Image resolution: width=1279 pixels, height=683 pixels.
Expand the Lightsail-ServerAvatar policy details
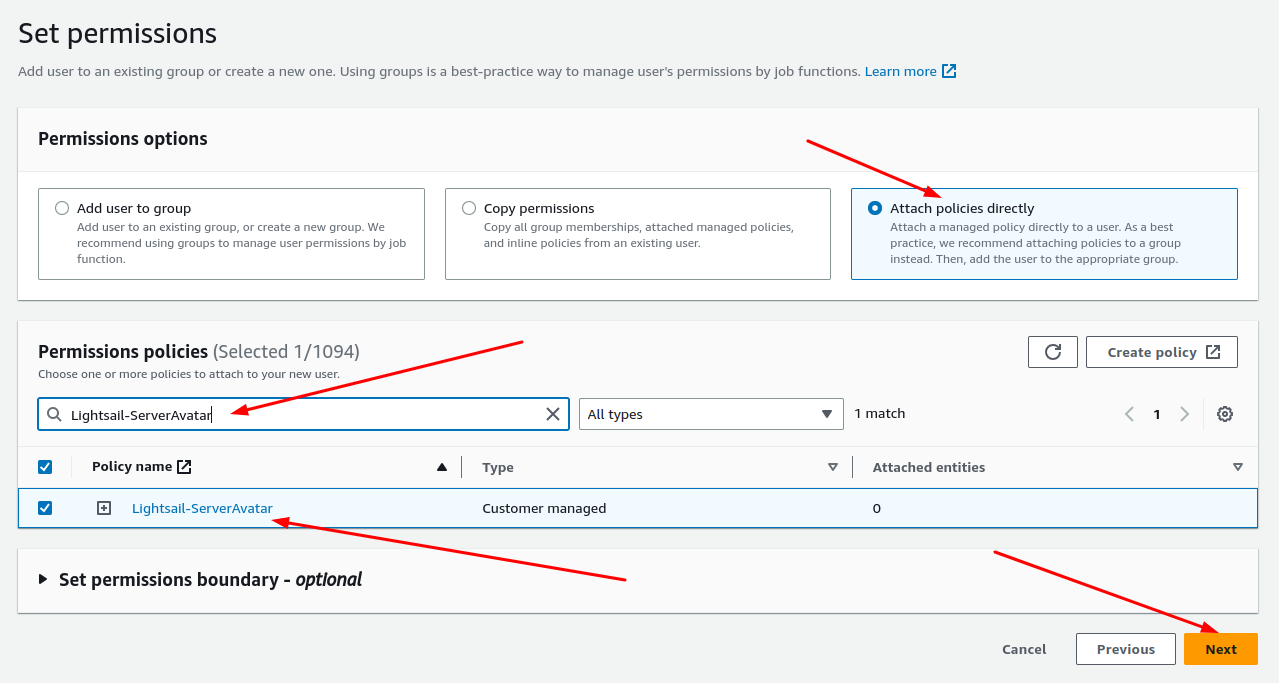104,508
